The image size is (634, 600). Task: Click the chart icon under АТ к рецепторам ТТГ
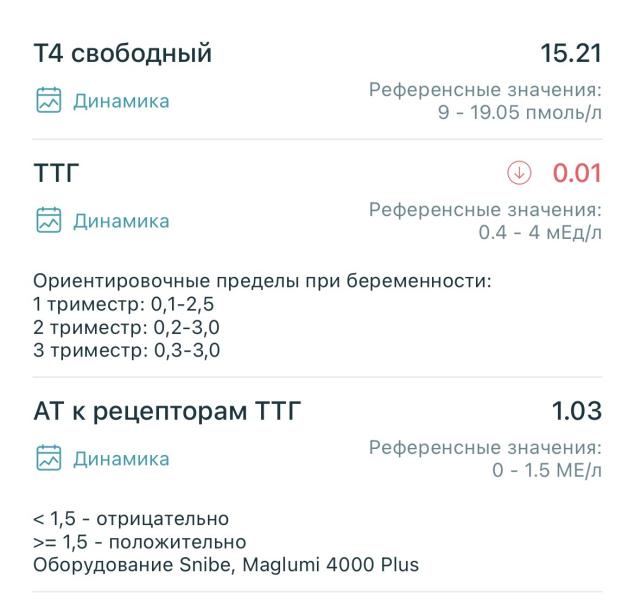(49, 458)
